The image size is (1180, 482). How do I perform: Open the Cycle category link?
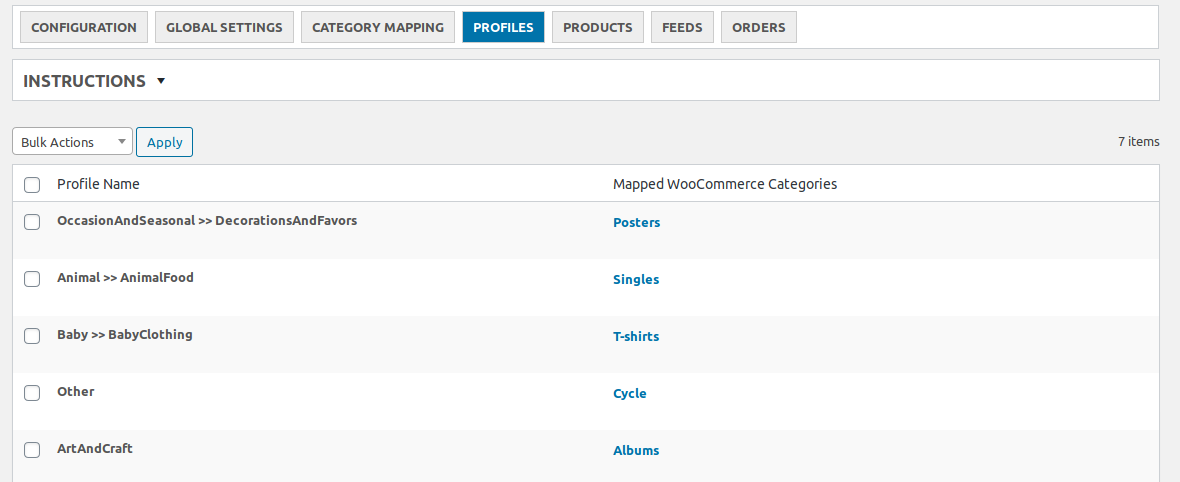[x=629, y=393]
